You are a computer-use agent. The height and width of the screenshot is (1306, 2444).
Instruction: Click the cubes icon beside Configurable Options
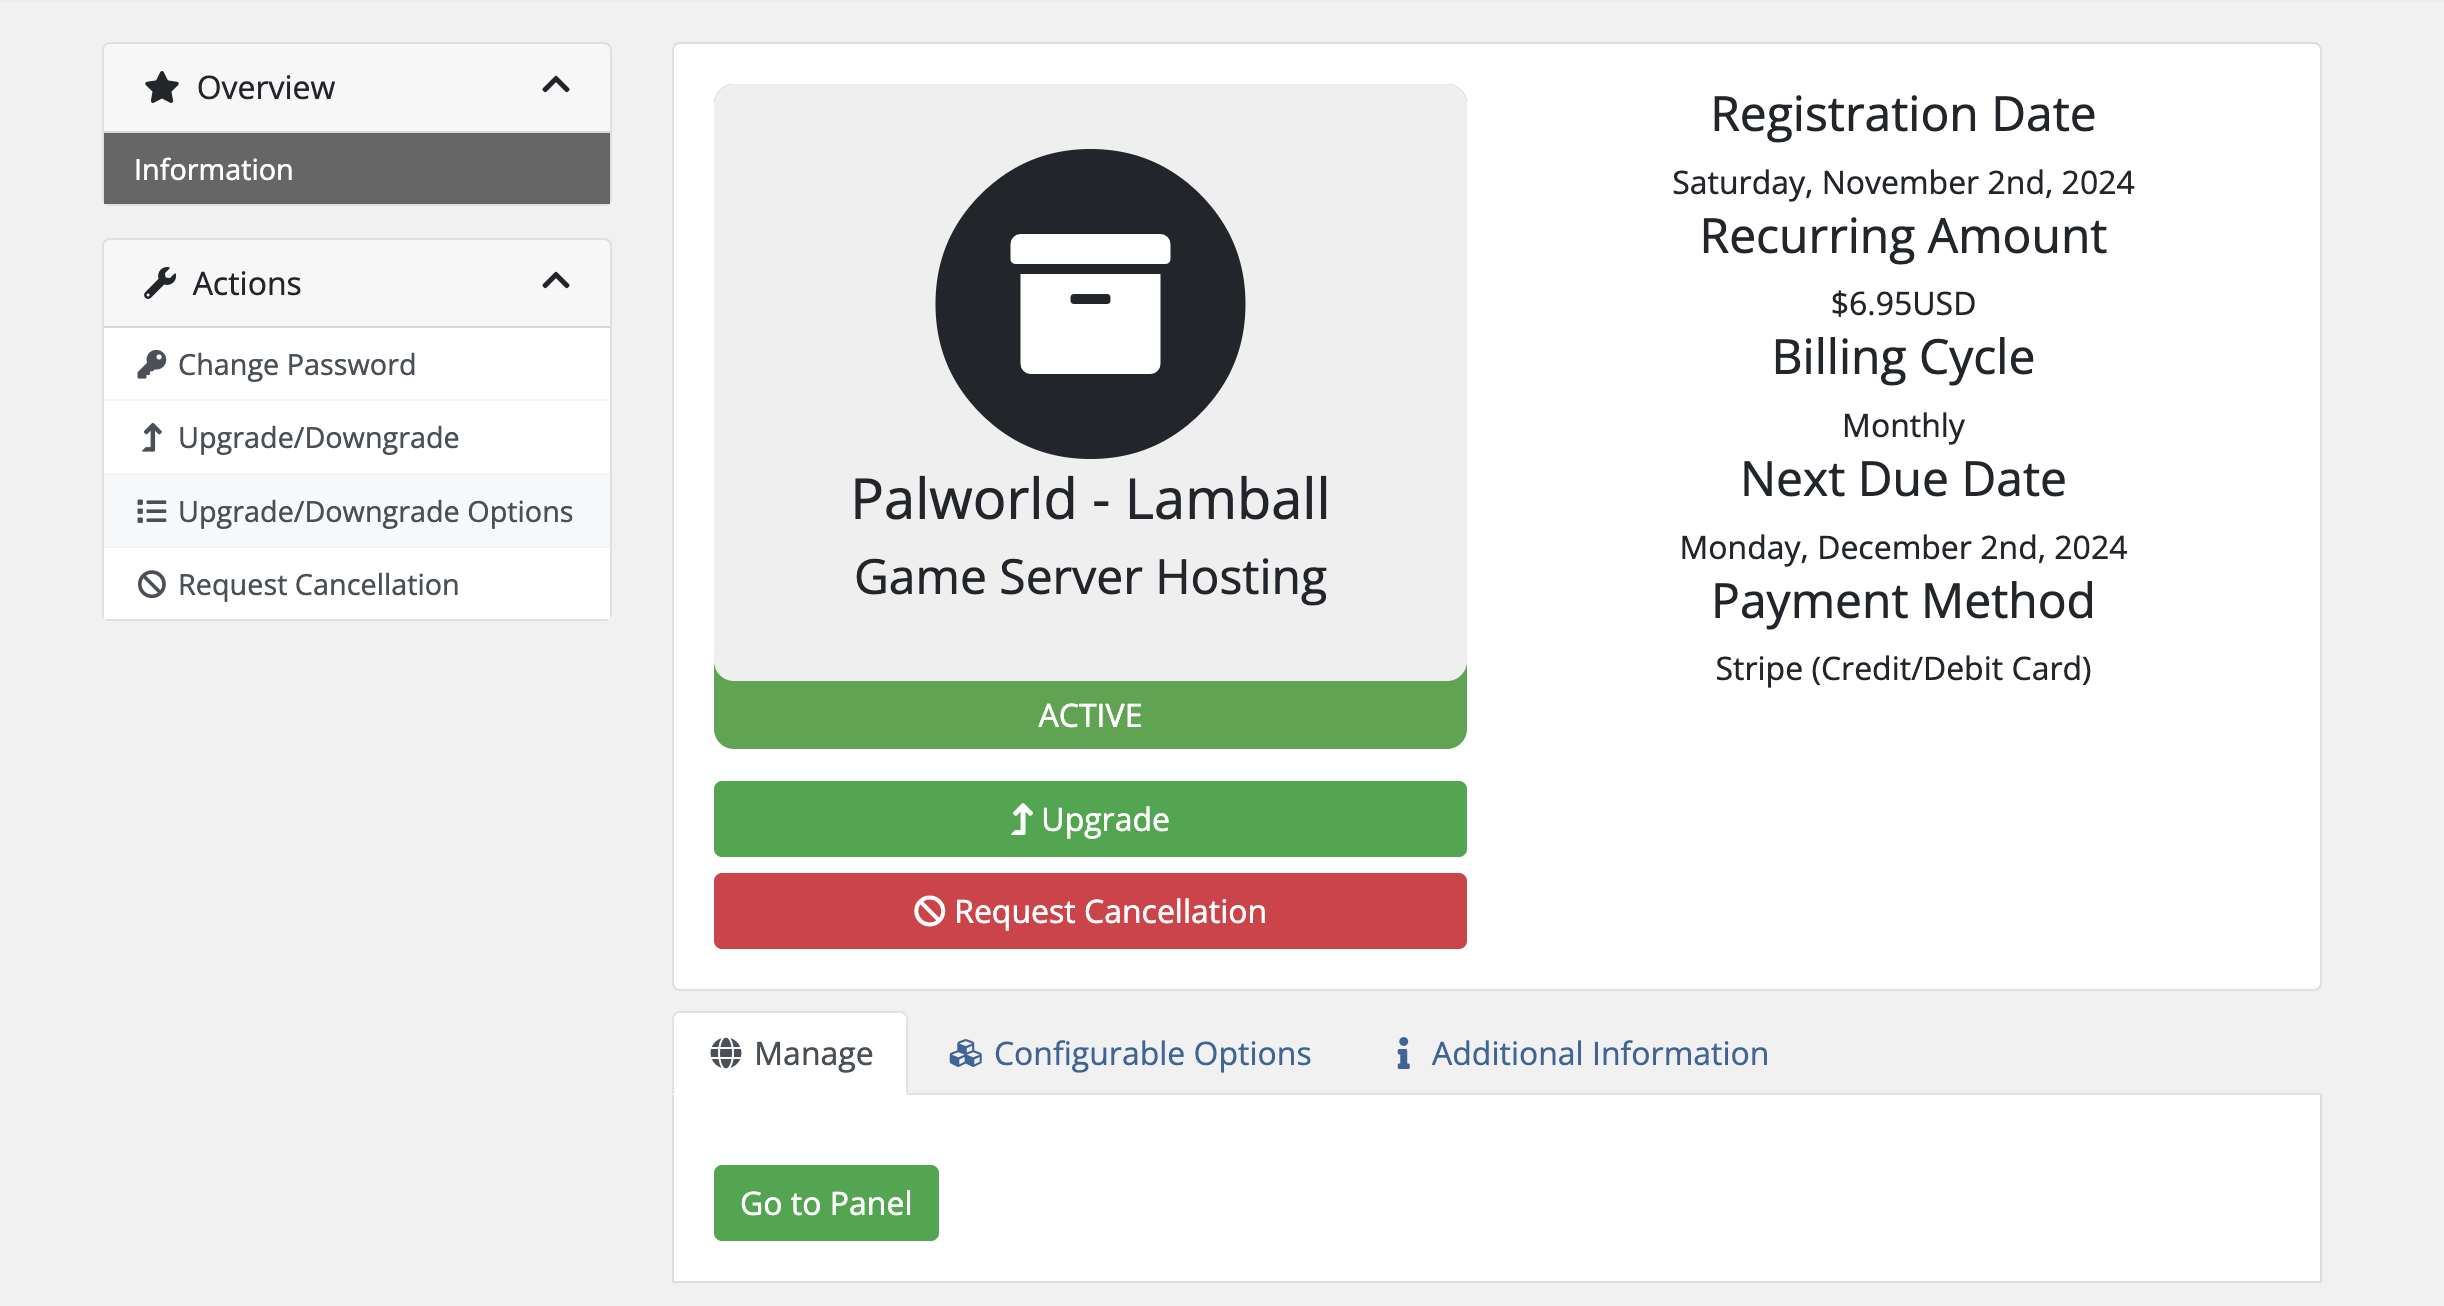(965, 1053)
